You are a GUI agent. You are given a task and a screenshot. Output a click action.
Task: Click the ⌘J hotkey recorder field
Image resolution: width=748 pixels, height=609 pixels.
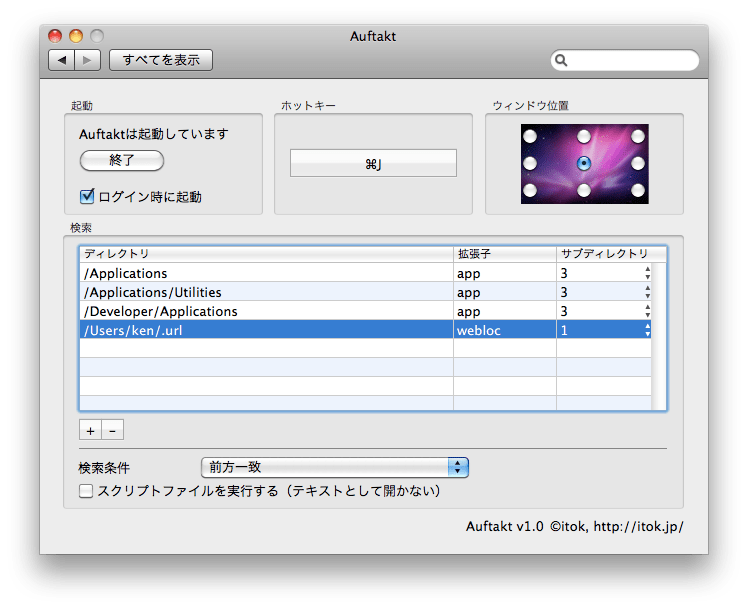coord(373,163)
